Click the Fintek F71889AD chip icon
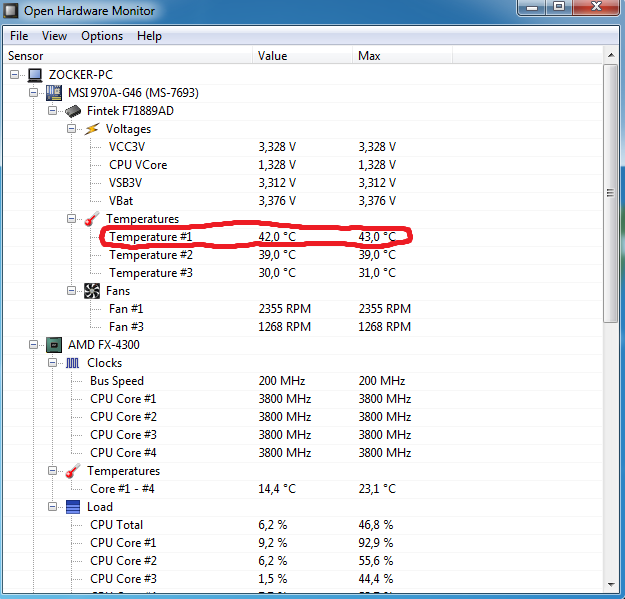Viewport: 625px width, 599px height. (73, 111)
